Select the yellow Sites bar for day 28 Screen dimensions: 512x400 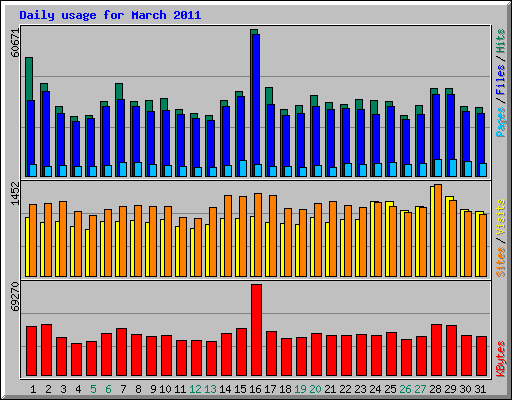point(432,231)
